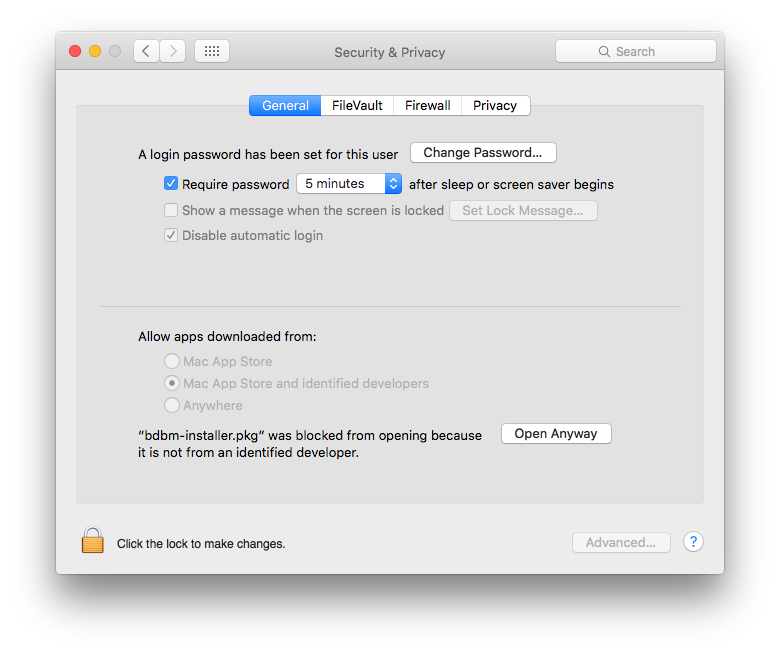Close the Security & Privacy window
Image resolution: width=780 pixels, height=654 pixels.
click(x=75, y=51)
